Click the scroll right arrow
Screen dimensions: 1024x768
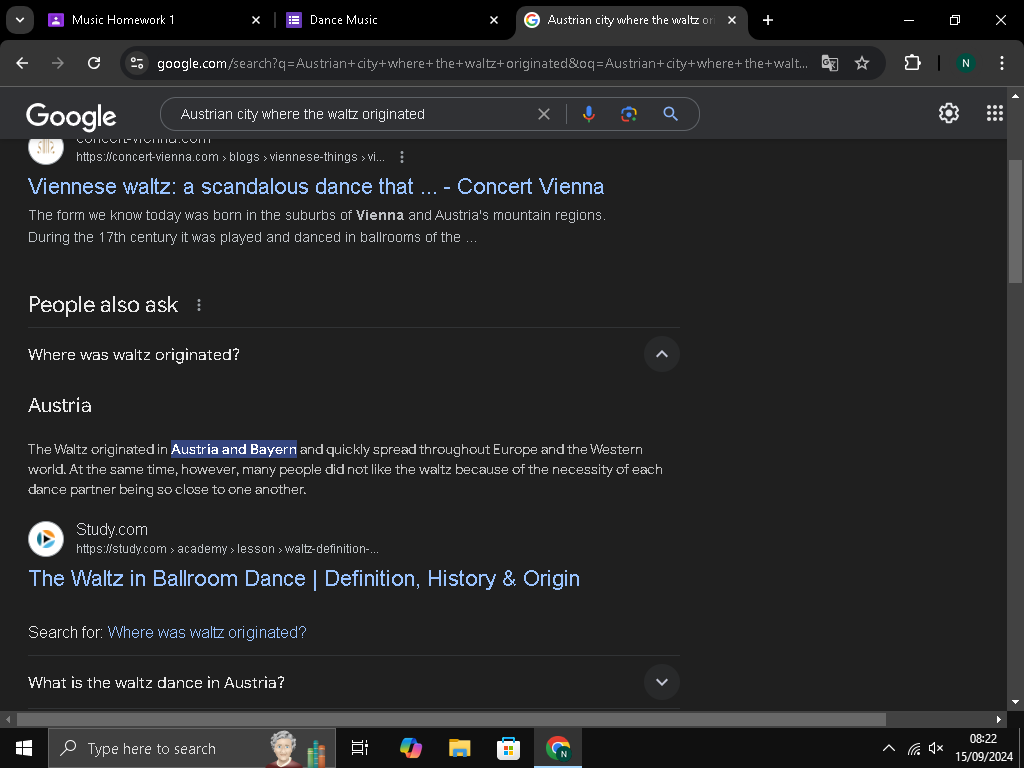point(999,719)
